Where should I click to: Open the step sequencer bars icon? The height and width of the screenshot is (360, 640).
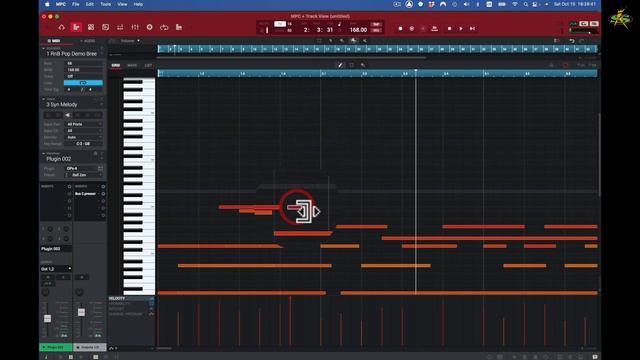179,27
